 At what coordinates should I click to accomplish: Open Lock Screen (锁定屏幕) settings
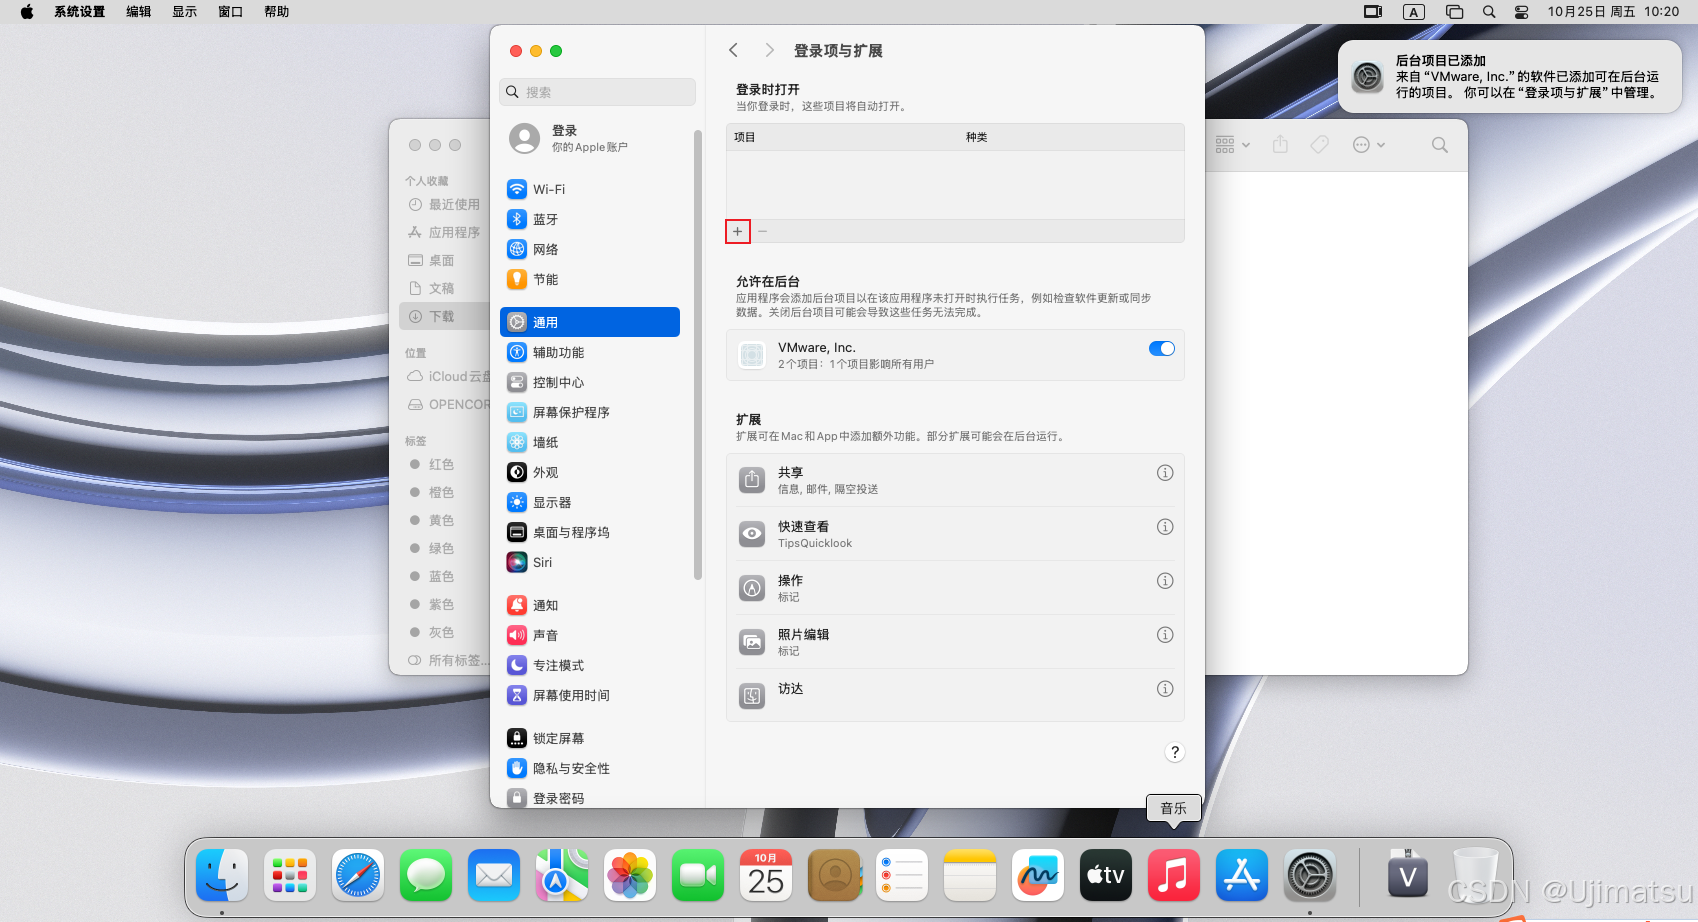[590, 738]
